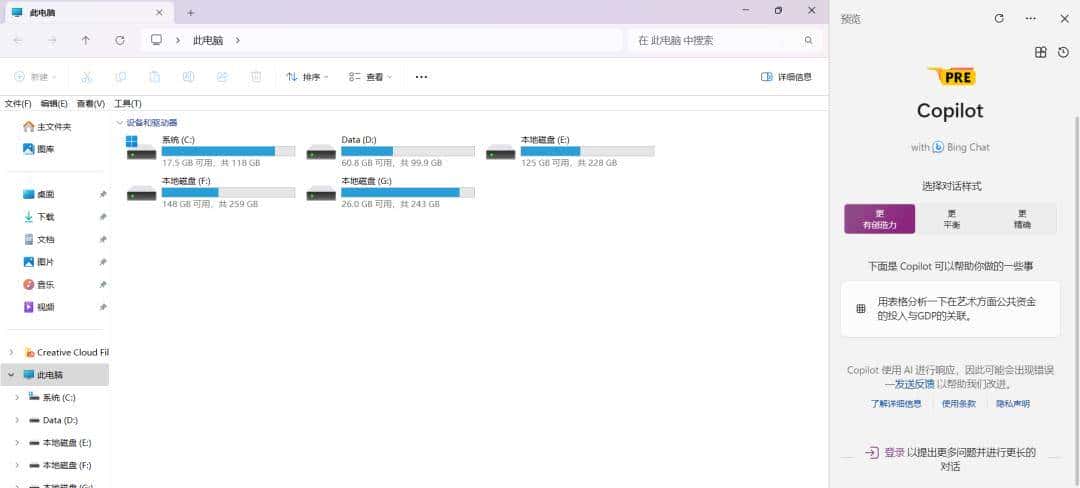Open Copilot chat history icon

pyautogui.click(x=1063, y=52)
